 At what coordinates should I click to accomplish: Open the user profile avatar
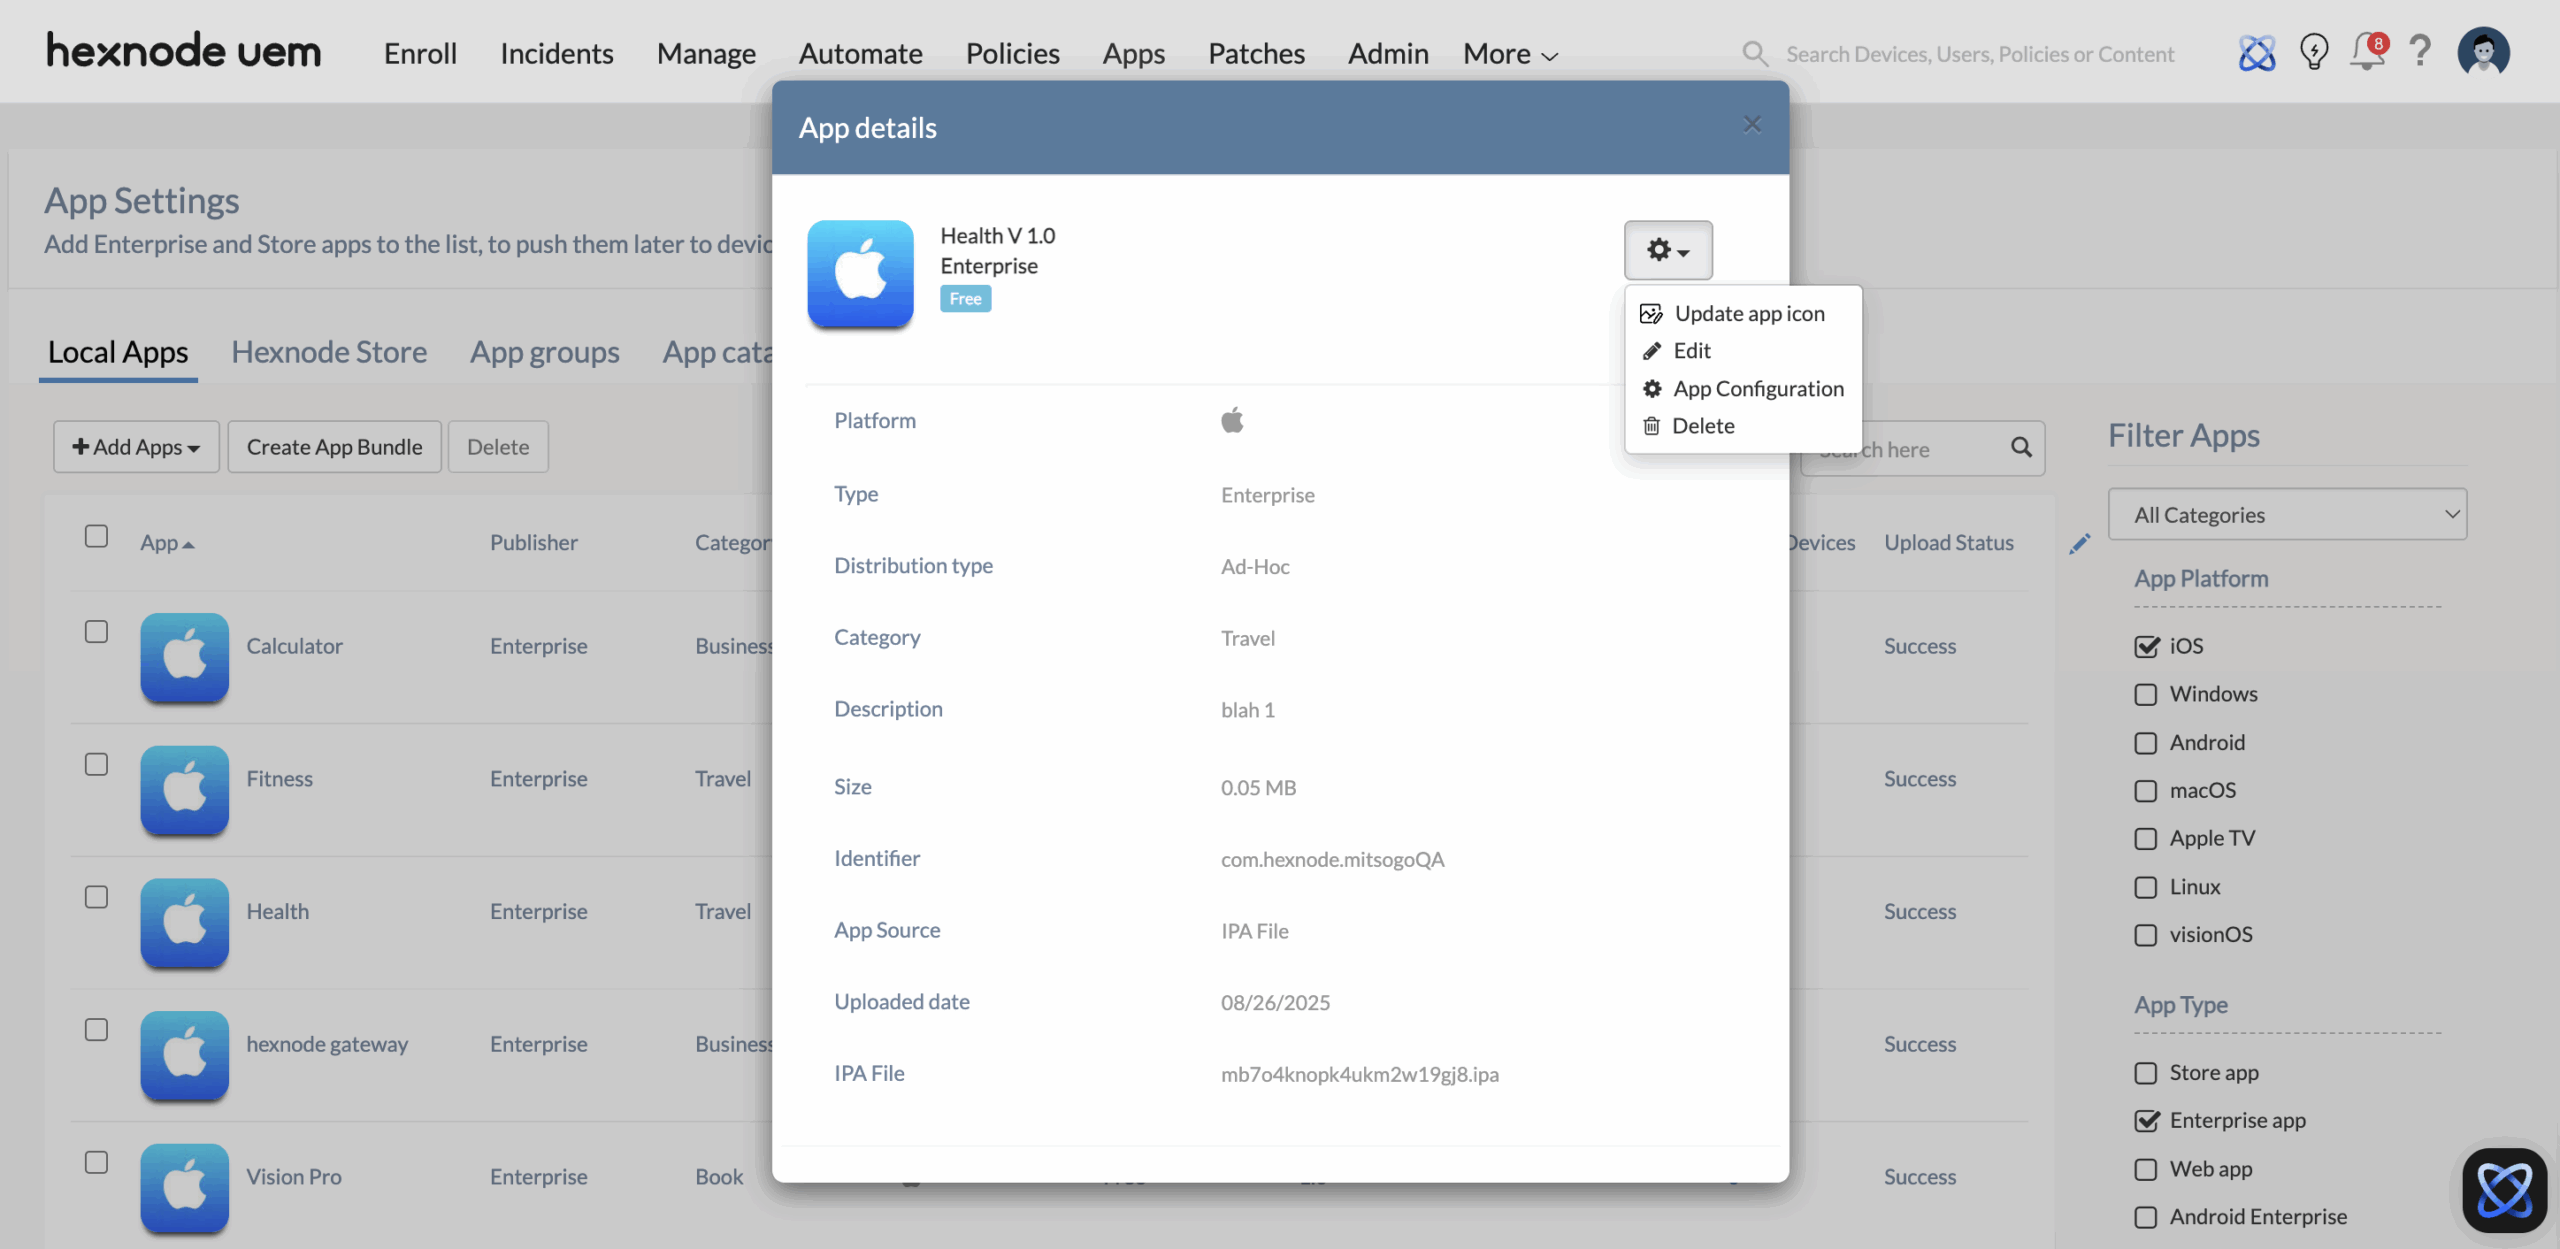(2484, 52)
